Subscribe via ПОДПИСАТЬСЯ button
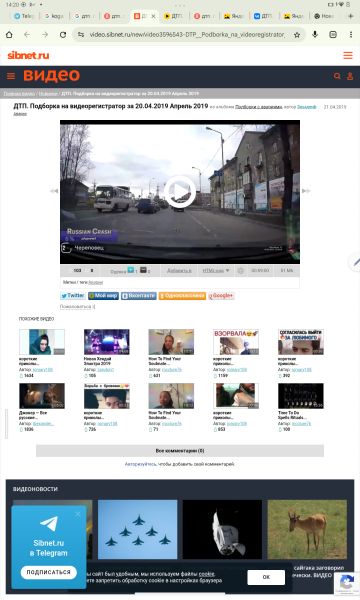360x600 pixels. [x=49, y=572]
